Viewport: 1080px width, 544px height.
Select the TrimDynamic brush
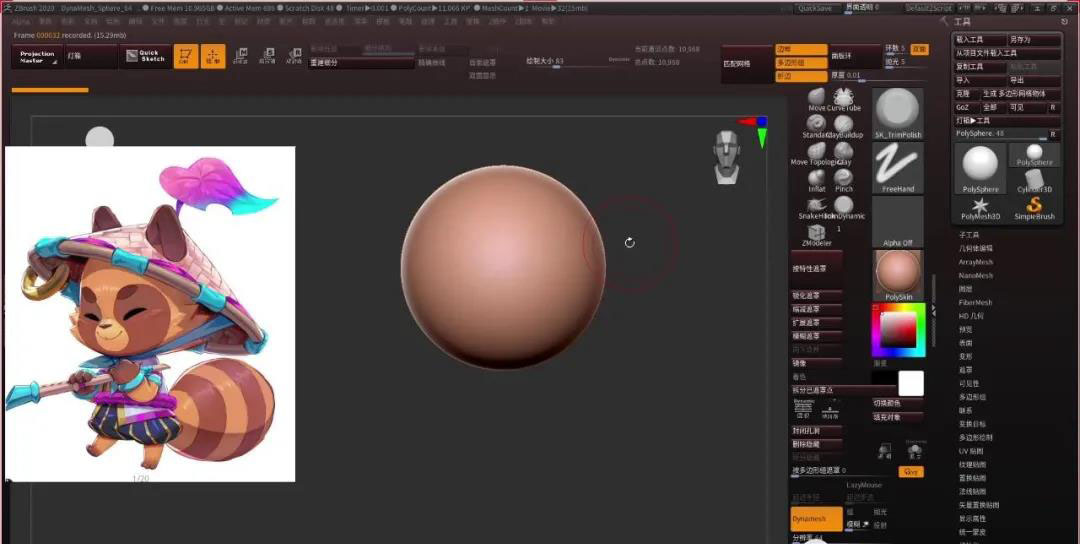pos(843,205)
